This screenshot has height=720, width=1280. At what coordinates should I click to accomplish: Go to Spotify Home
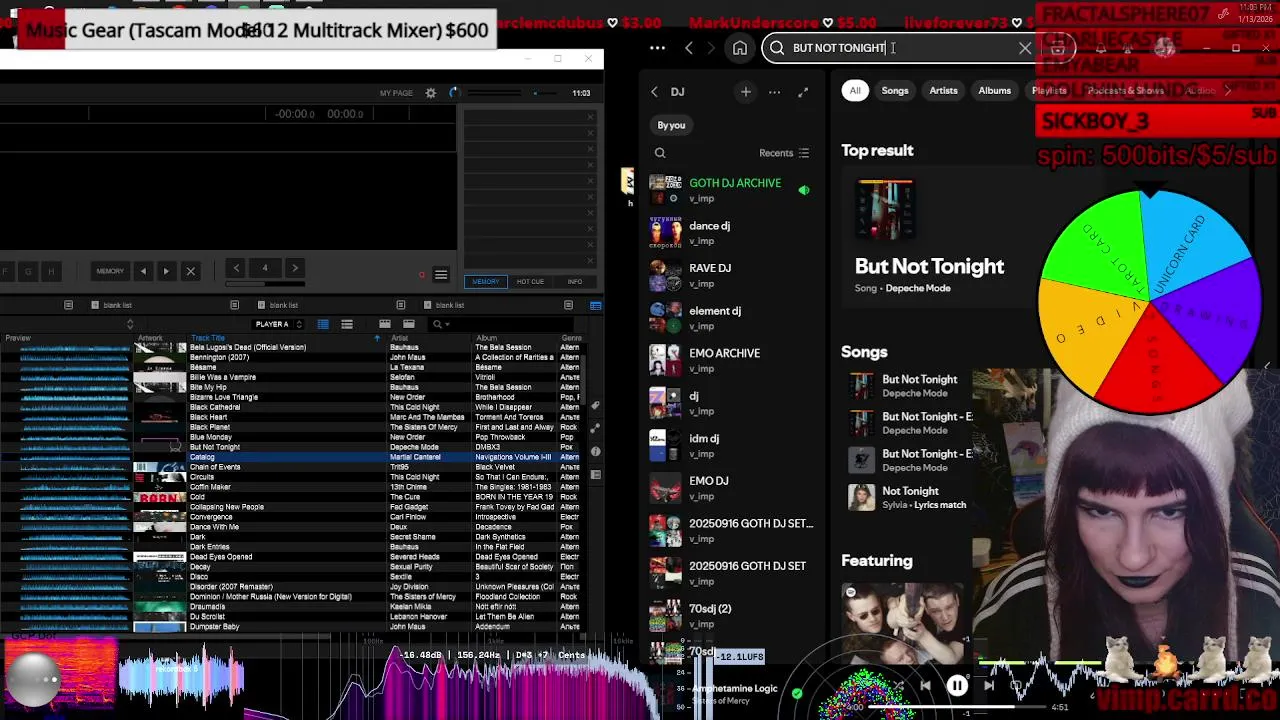click(x=740, y=48)
